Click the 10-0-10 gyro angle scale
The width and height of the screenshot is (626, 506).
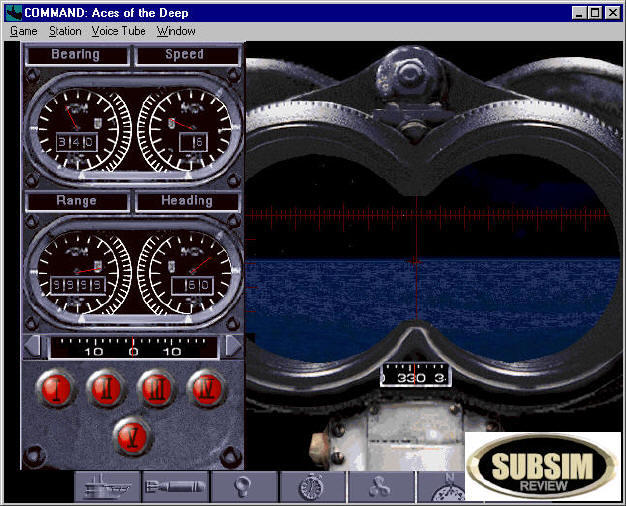133,347
